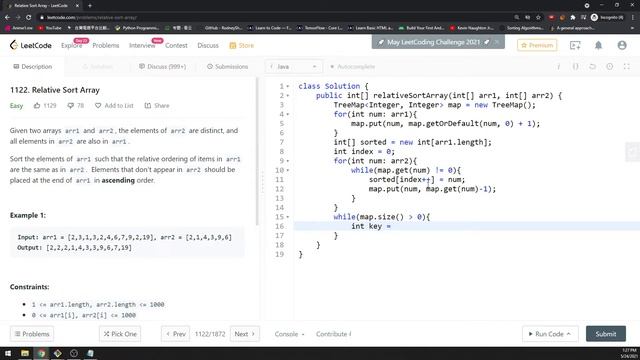
Task: Open the Interview menu
Action: pos(142,45)
